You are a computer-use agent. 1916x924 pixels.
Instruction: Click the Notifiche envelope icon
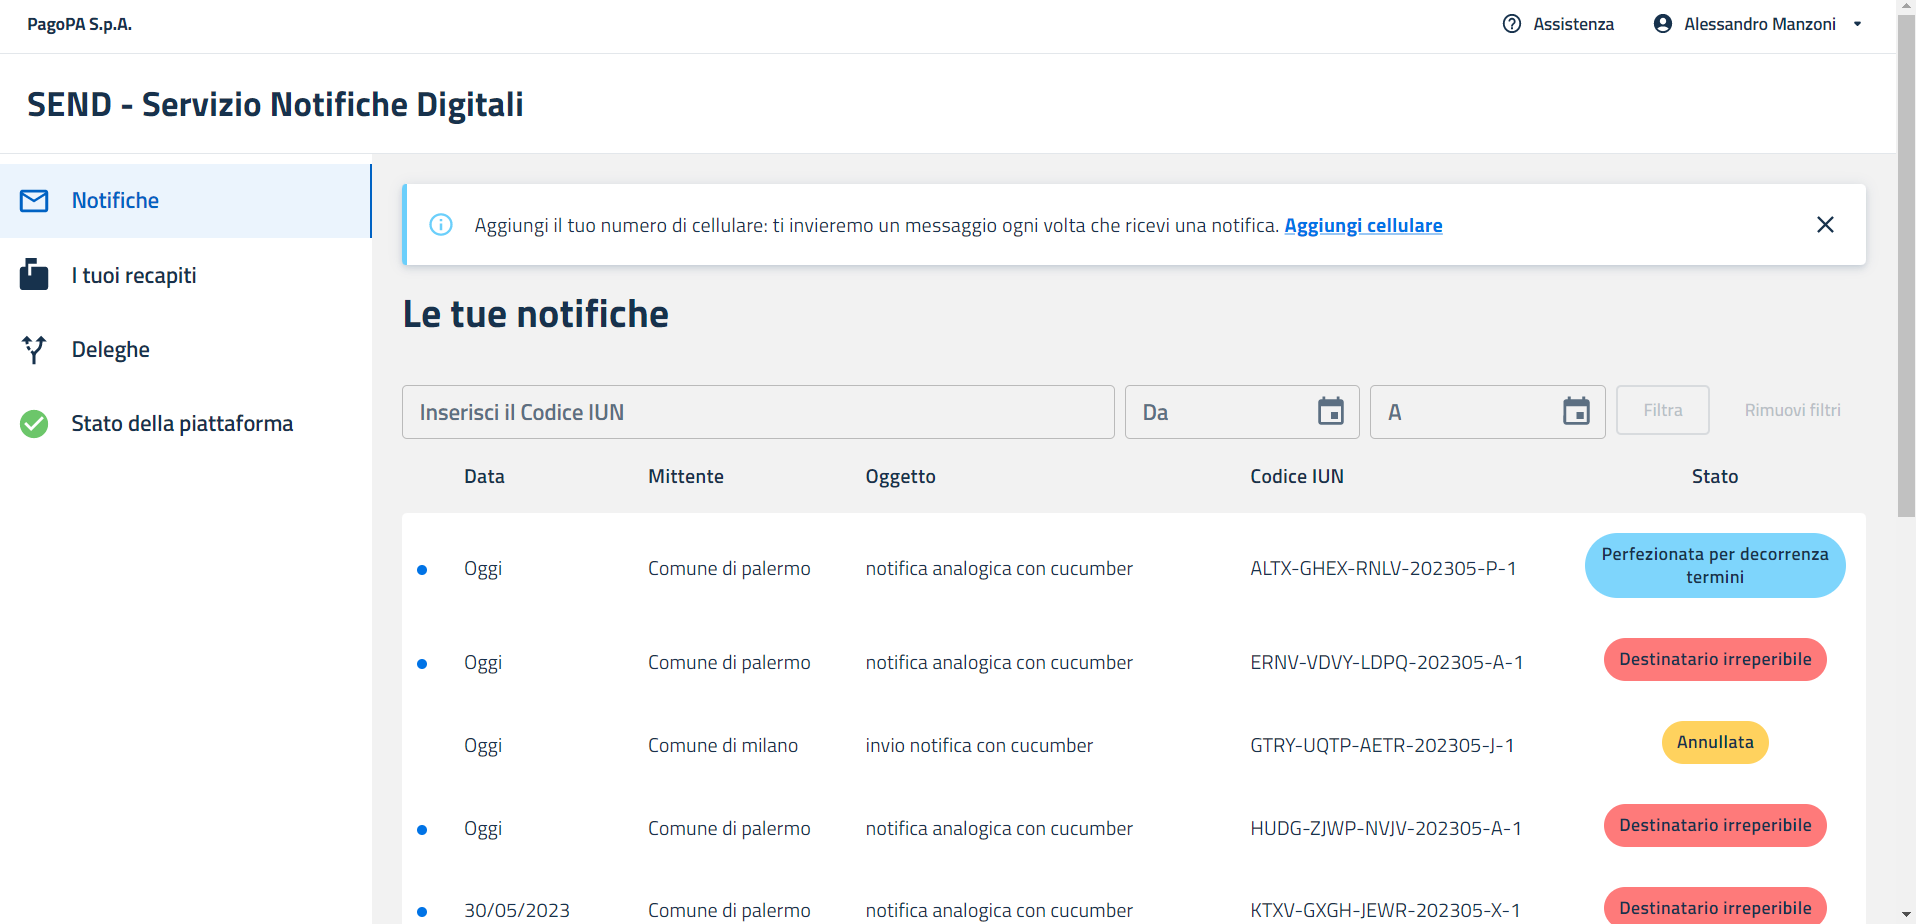[34, 201]
